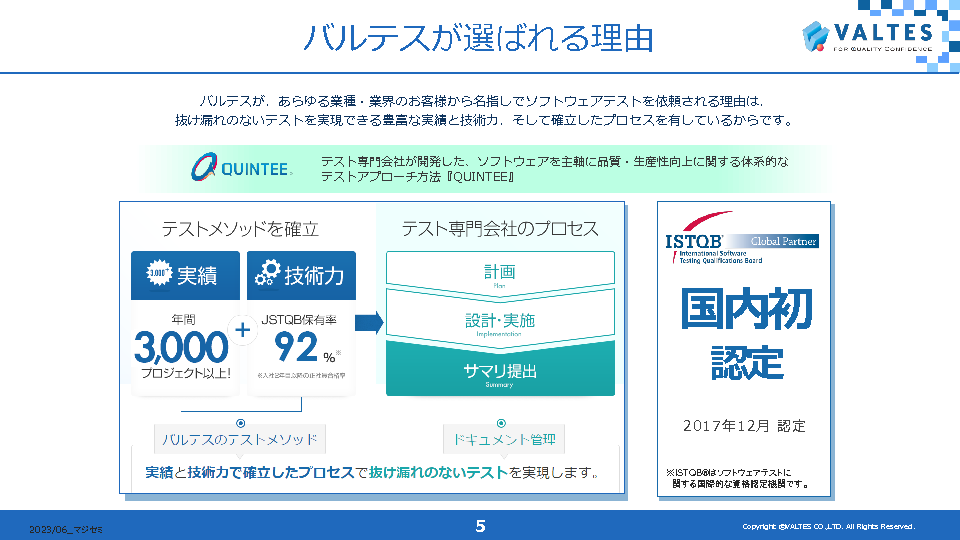Click the バルテスのテストメソッド label
This screenshot has height=540, width=960.
click(x=240, y=440)
